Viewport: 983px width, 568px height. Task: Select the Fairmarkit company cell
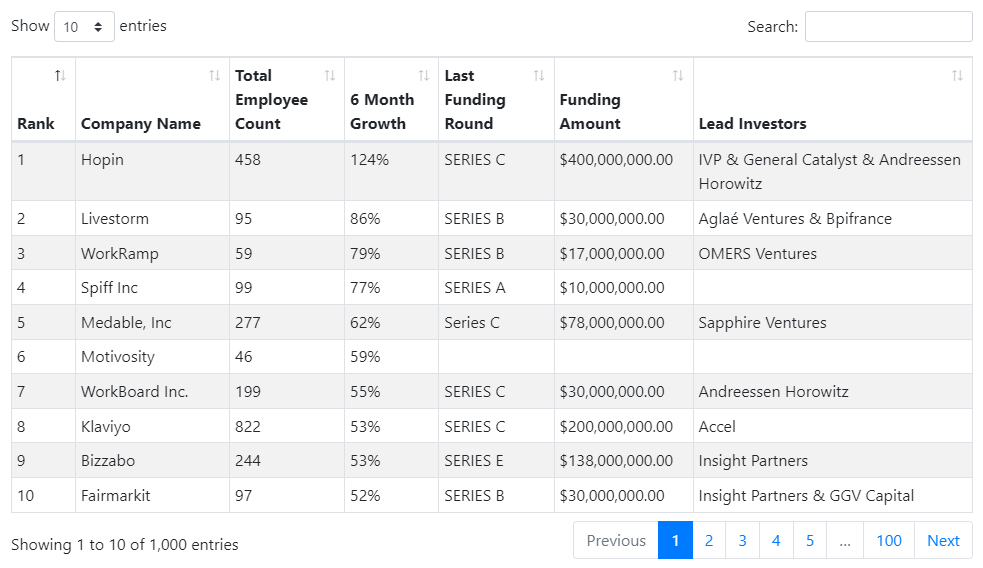point(152,495)
